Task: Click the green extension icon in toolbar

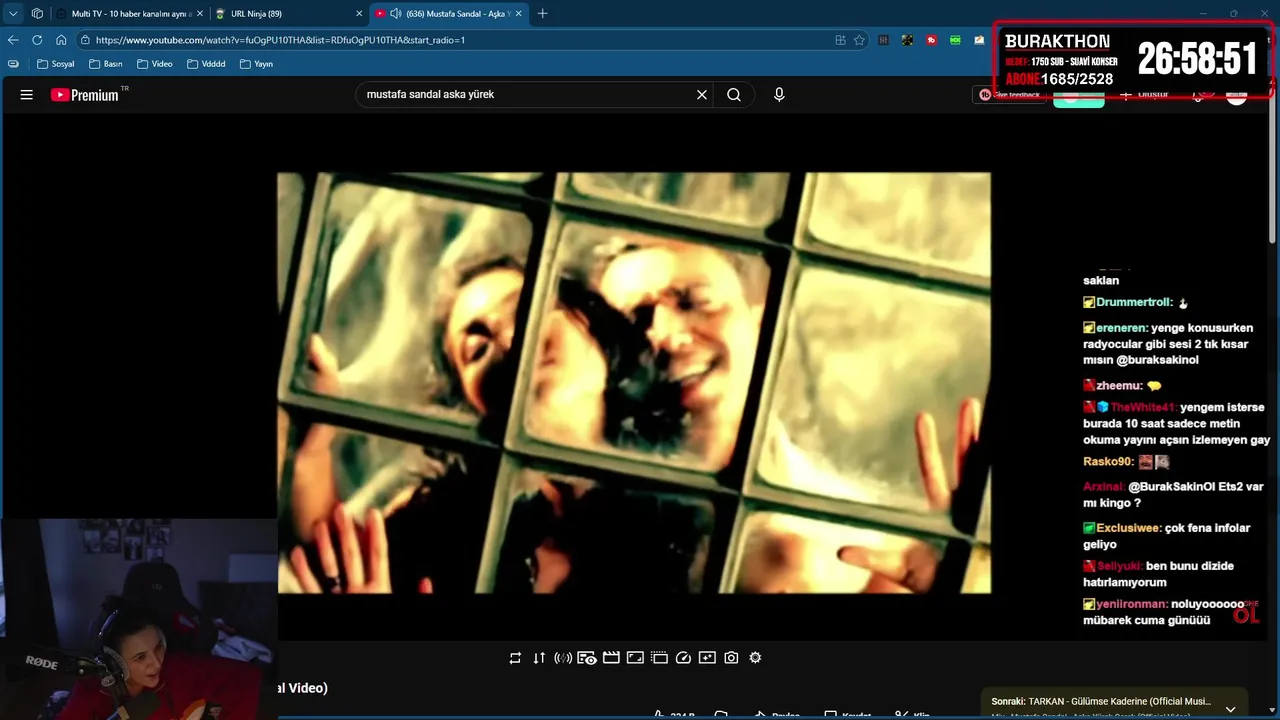Action: pyautogui.click(x=955, y=40)
